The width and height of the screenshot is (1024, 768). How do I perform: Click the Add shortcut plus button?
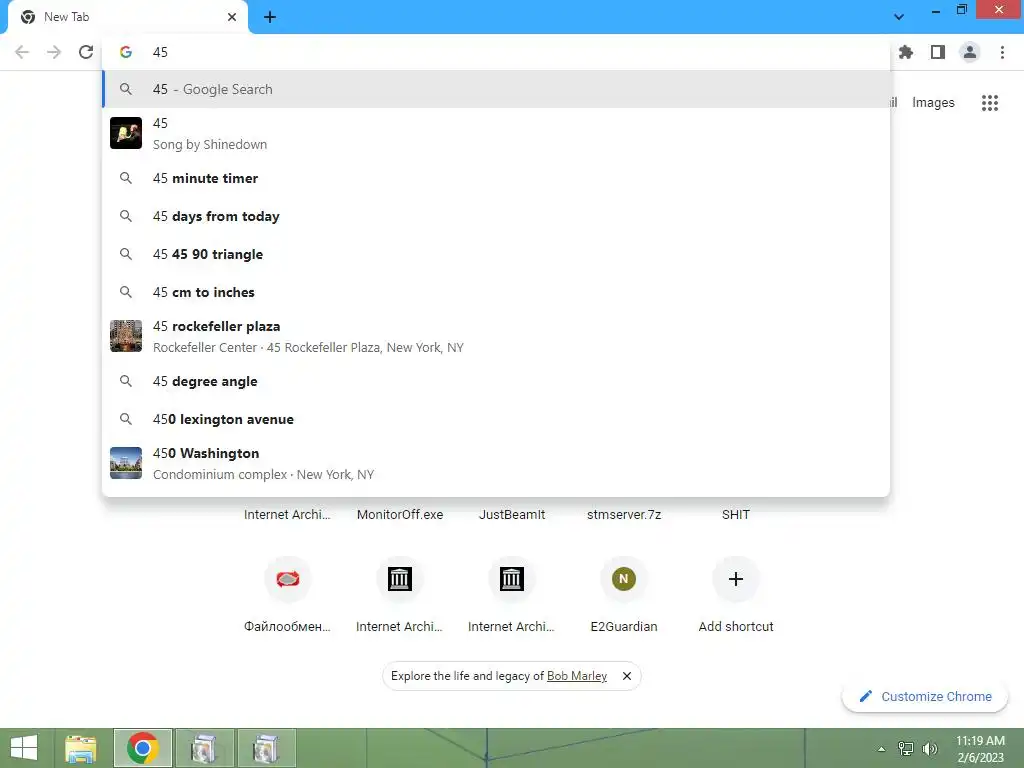point(736,579)
